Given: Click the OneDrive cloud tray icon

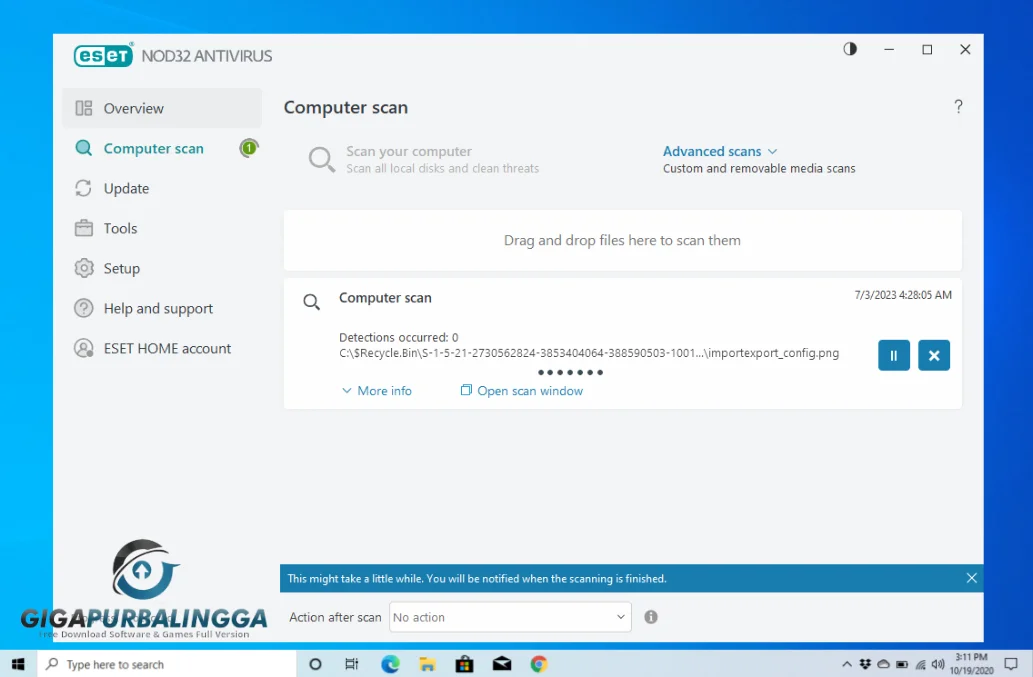Looking at the screenshot, I should (x=883, y=664).
